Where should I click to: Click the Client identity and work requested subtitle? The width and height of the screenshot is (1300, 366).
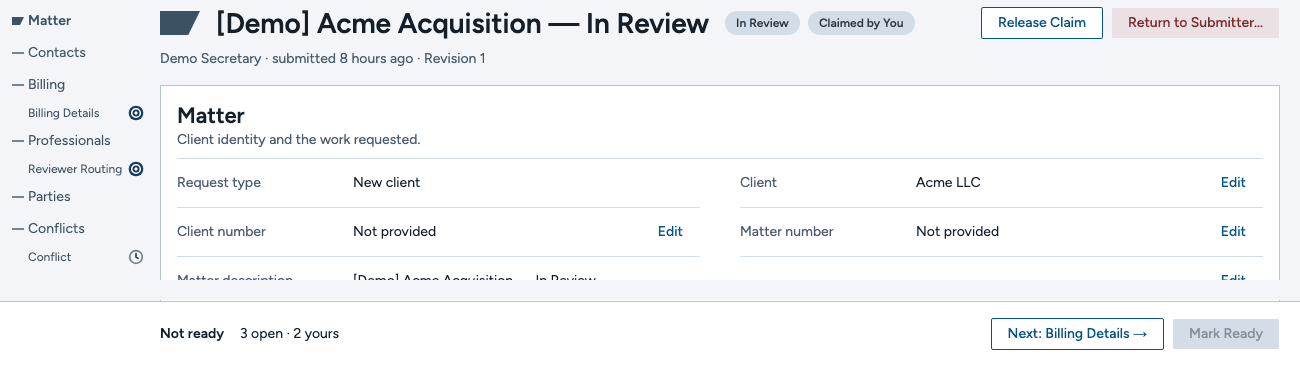coord(299,140)
